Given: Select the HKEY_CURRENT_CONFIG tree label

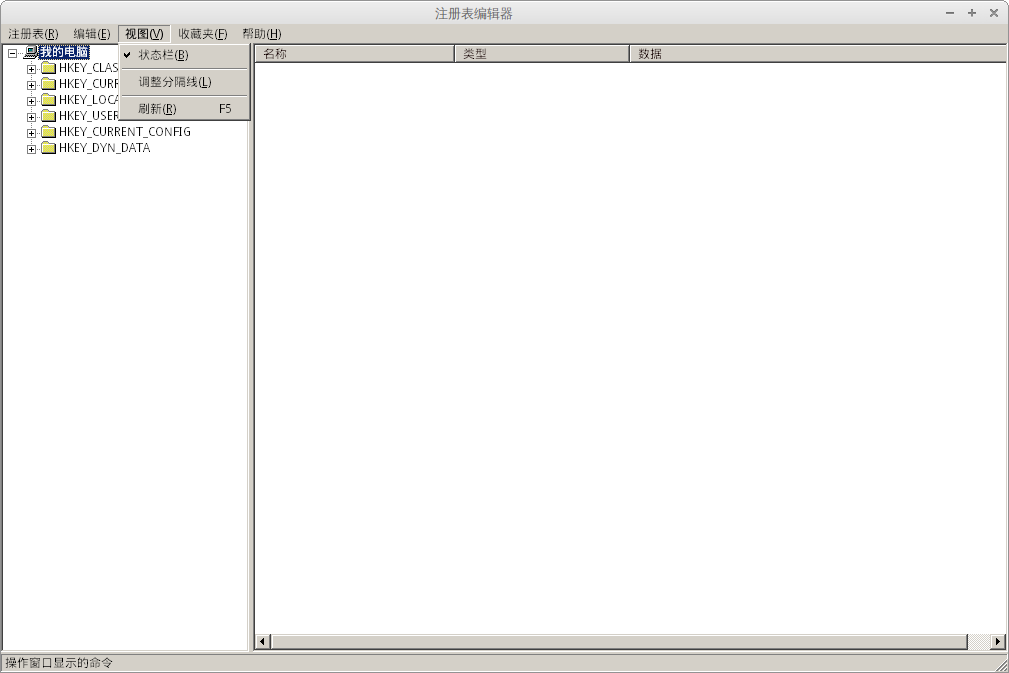Looking at the screenshot, I should pyautogui.click(x=125, y=132).
